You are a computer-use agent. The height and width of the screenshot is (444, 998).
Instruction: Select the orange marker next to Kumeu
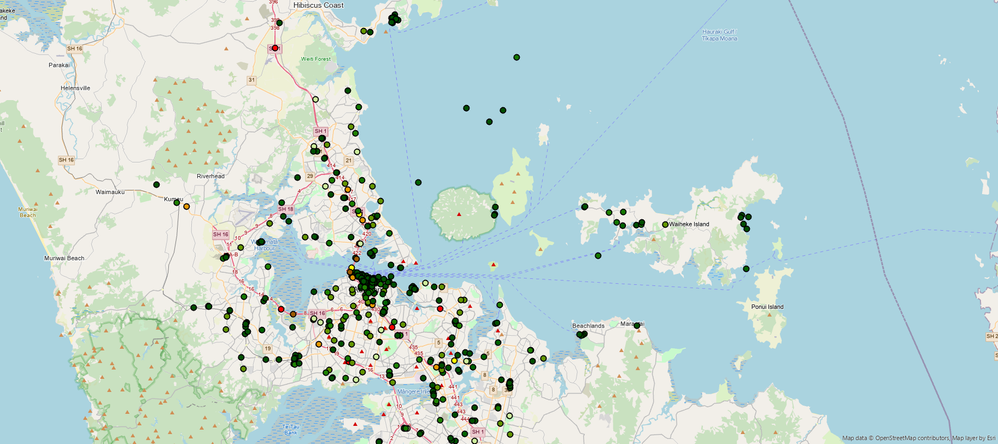pyautogui.click(x=186, y=206)
